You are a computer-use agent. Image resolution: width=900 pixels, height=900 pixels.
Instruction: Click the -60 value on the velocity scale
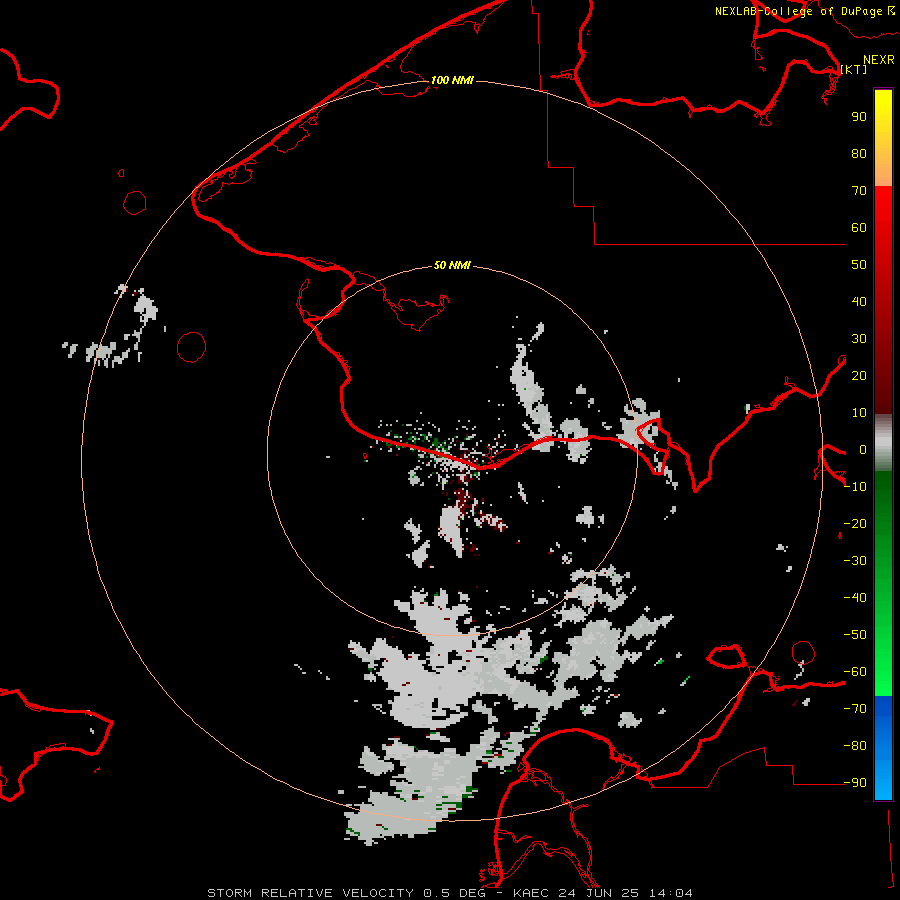(855, 672)
